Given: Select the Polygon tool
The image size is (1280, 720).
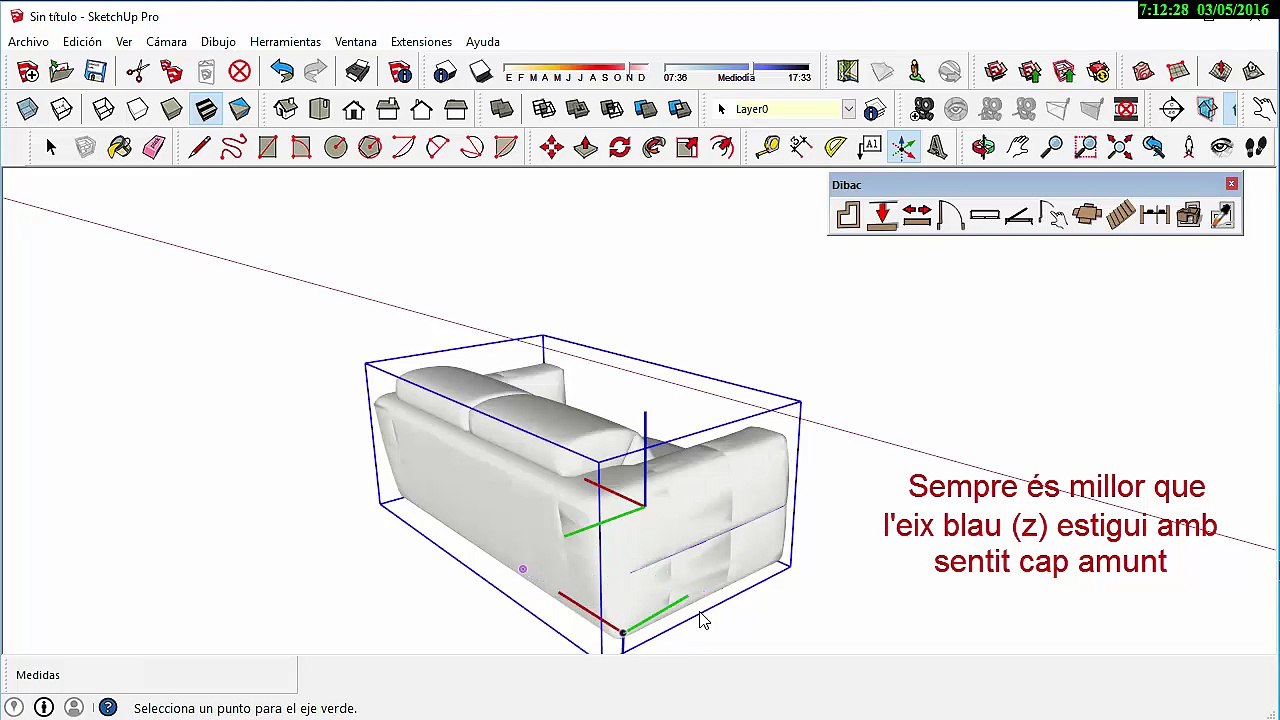Looking at the screenshot, I should tap(369, 148).
